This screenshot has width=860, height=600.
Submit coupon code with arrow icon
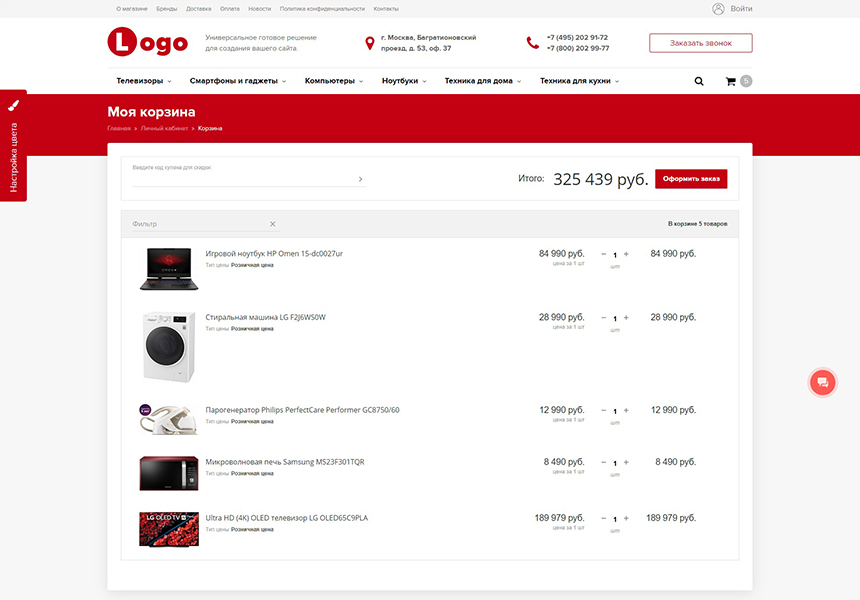pyautogui.click(x=360, y=179)
